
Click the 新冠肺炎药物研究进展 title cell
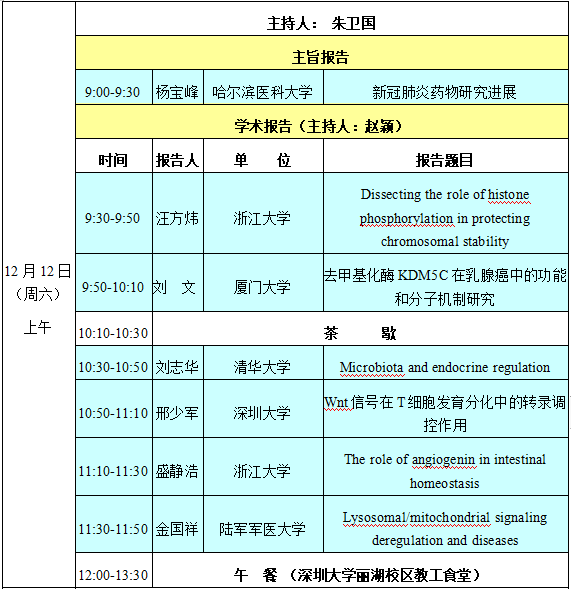446,87
